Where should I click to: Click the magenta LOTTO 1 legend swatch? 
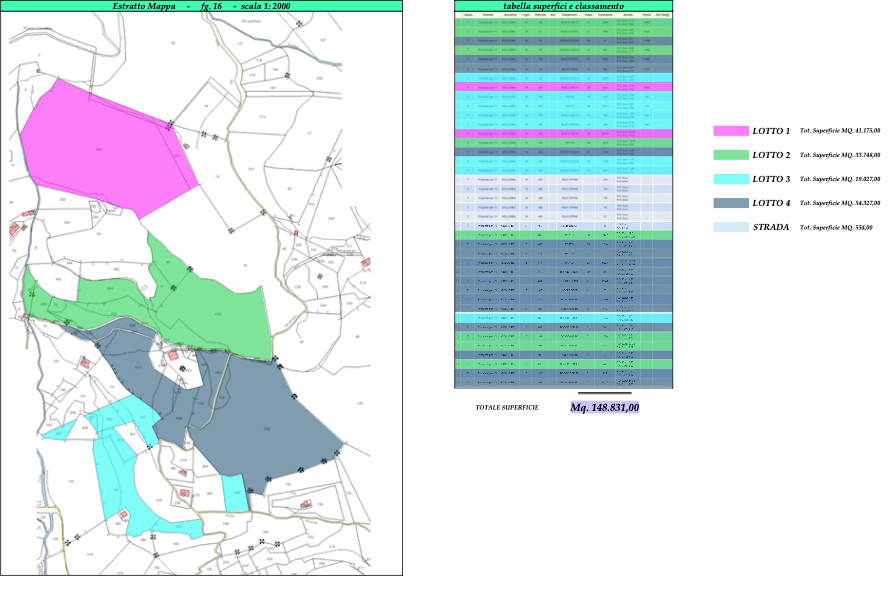[x=729, y=131]
